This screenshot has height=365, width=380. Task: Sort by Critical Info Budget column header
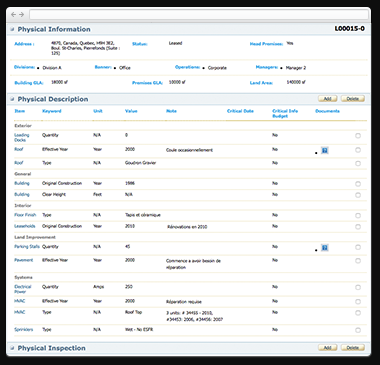[285, 113]
